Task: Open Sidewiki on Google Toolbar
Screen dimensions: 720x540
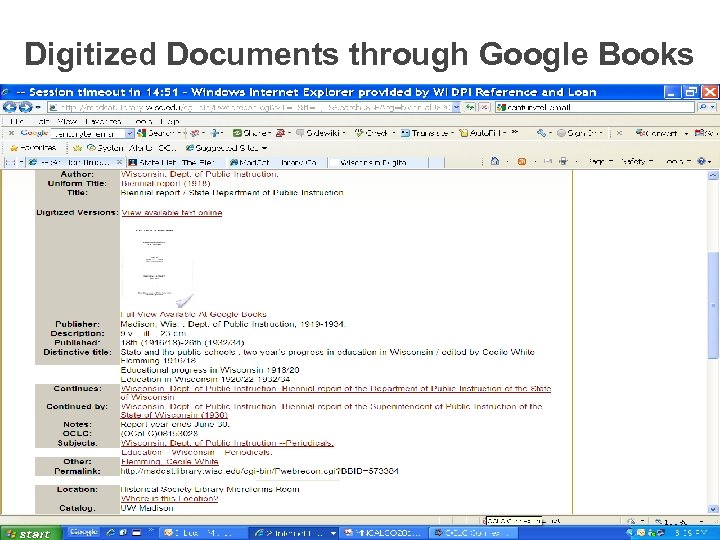Action: tap(319, 133)
